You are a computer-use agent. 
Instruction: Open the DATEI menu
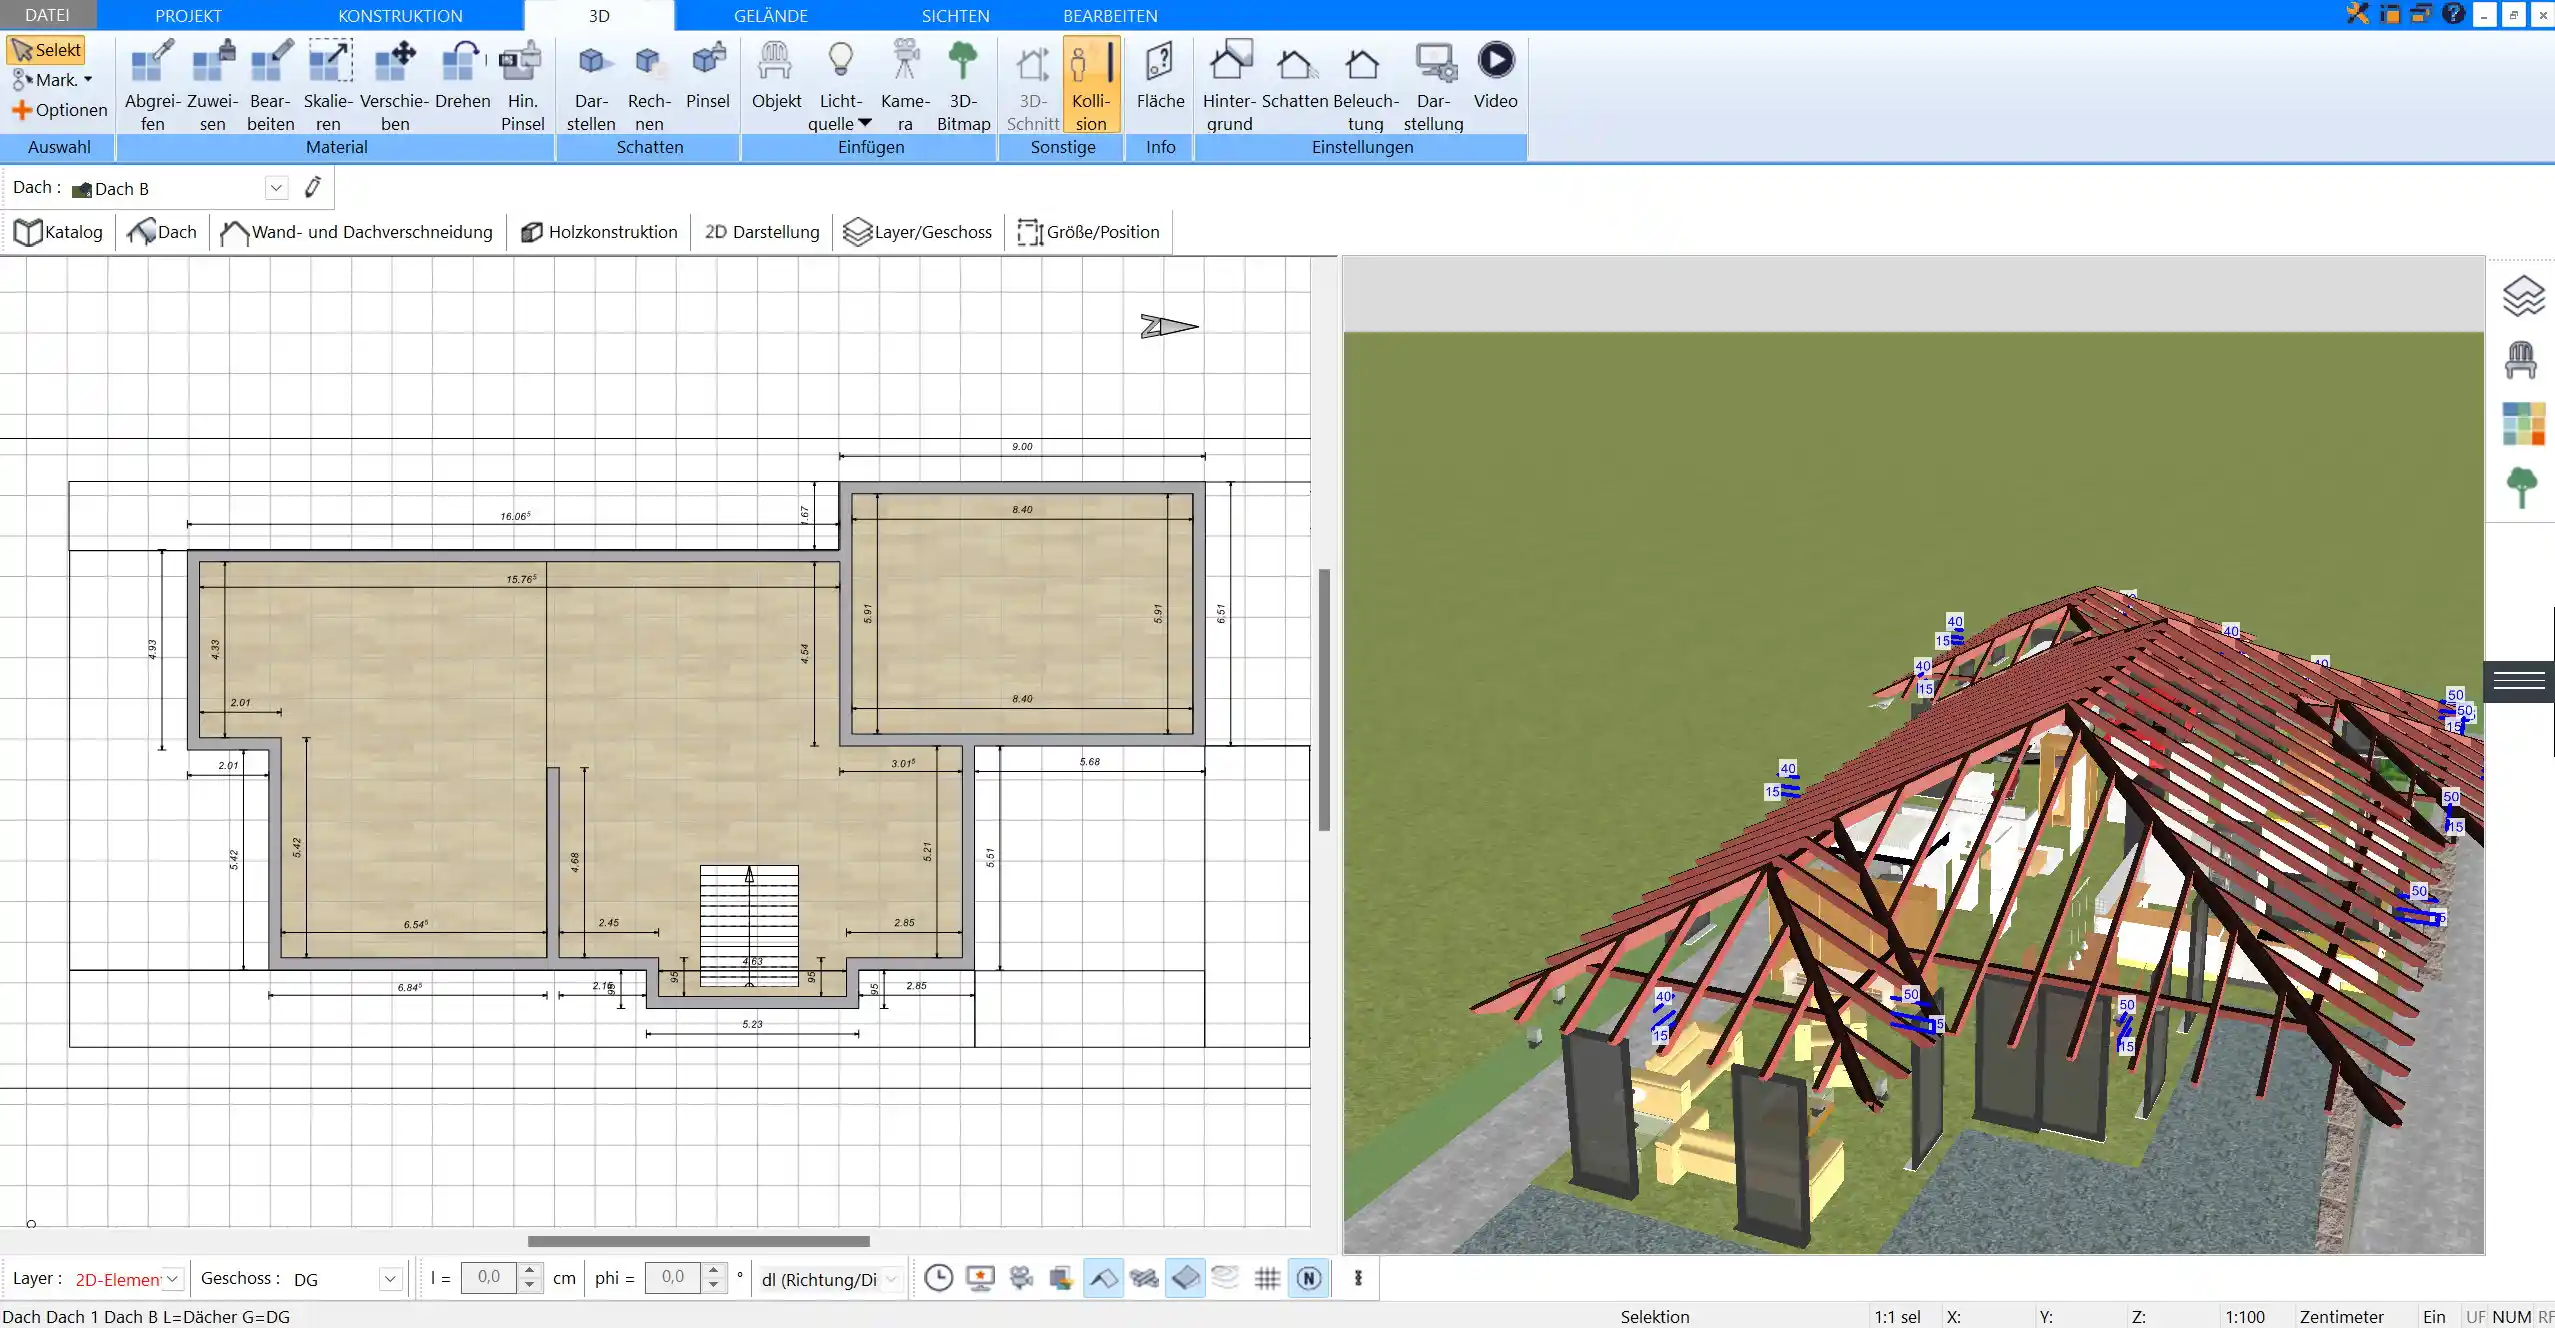(47, 15)
